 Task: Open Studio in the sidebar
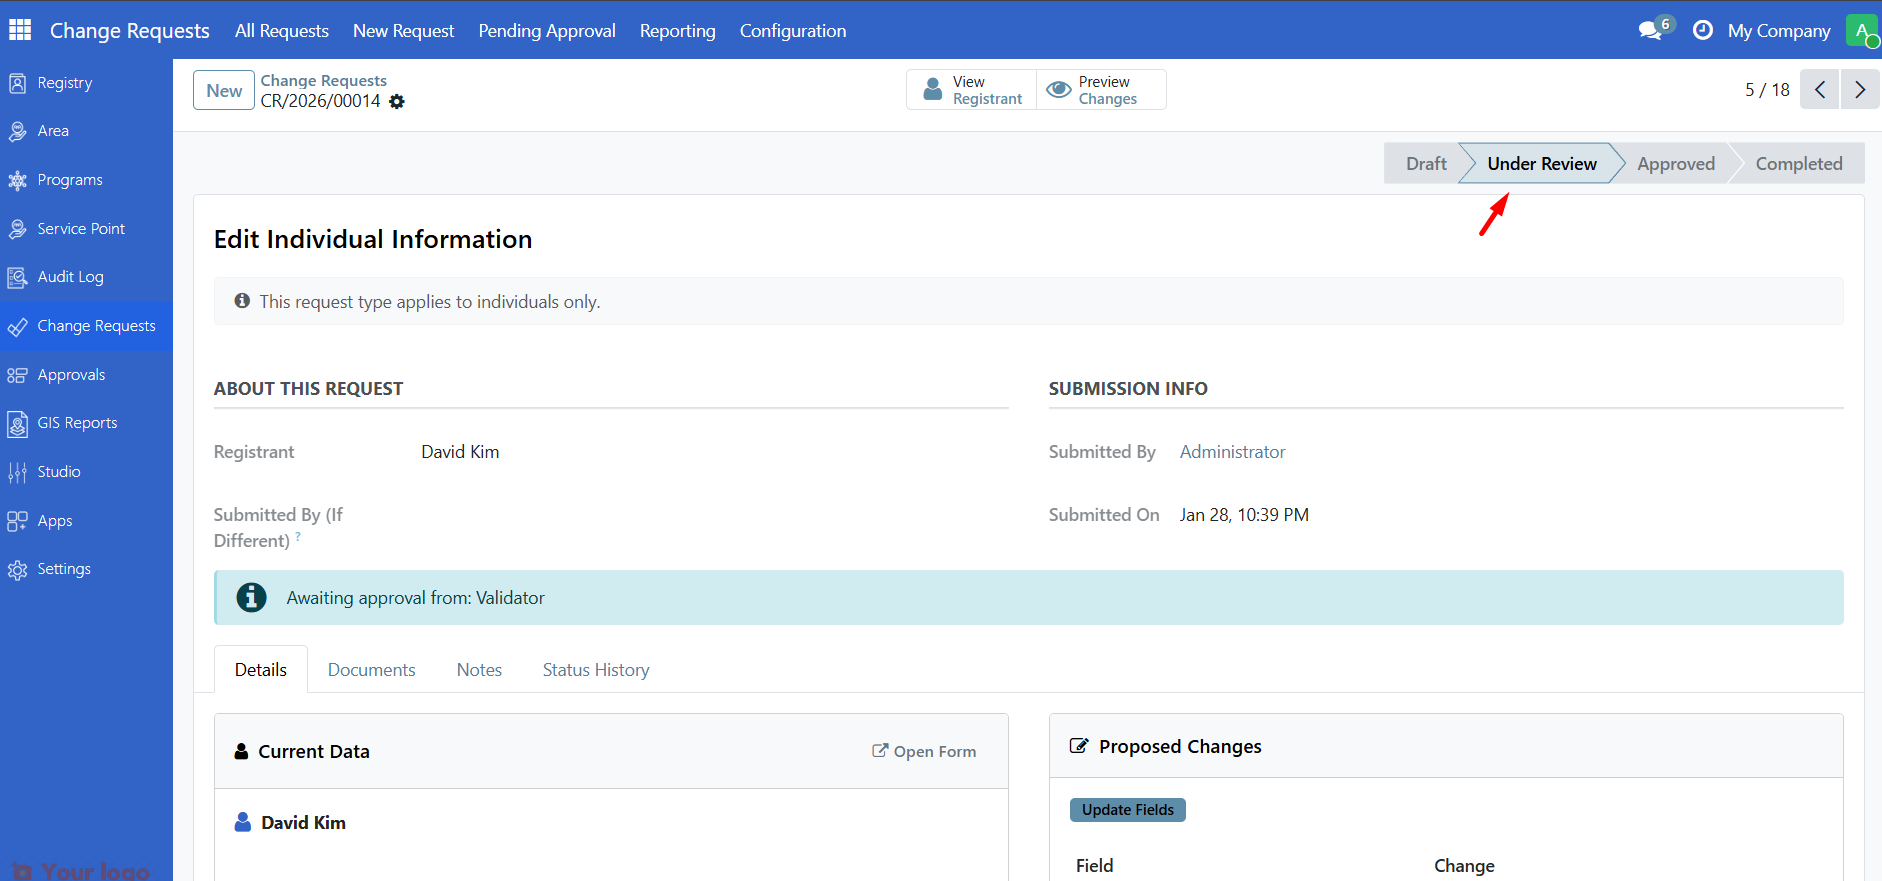(x=58, y=472)
